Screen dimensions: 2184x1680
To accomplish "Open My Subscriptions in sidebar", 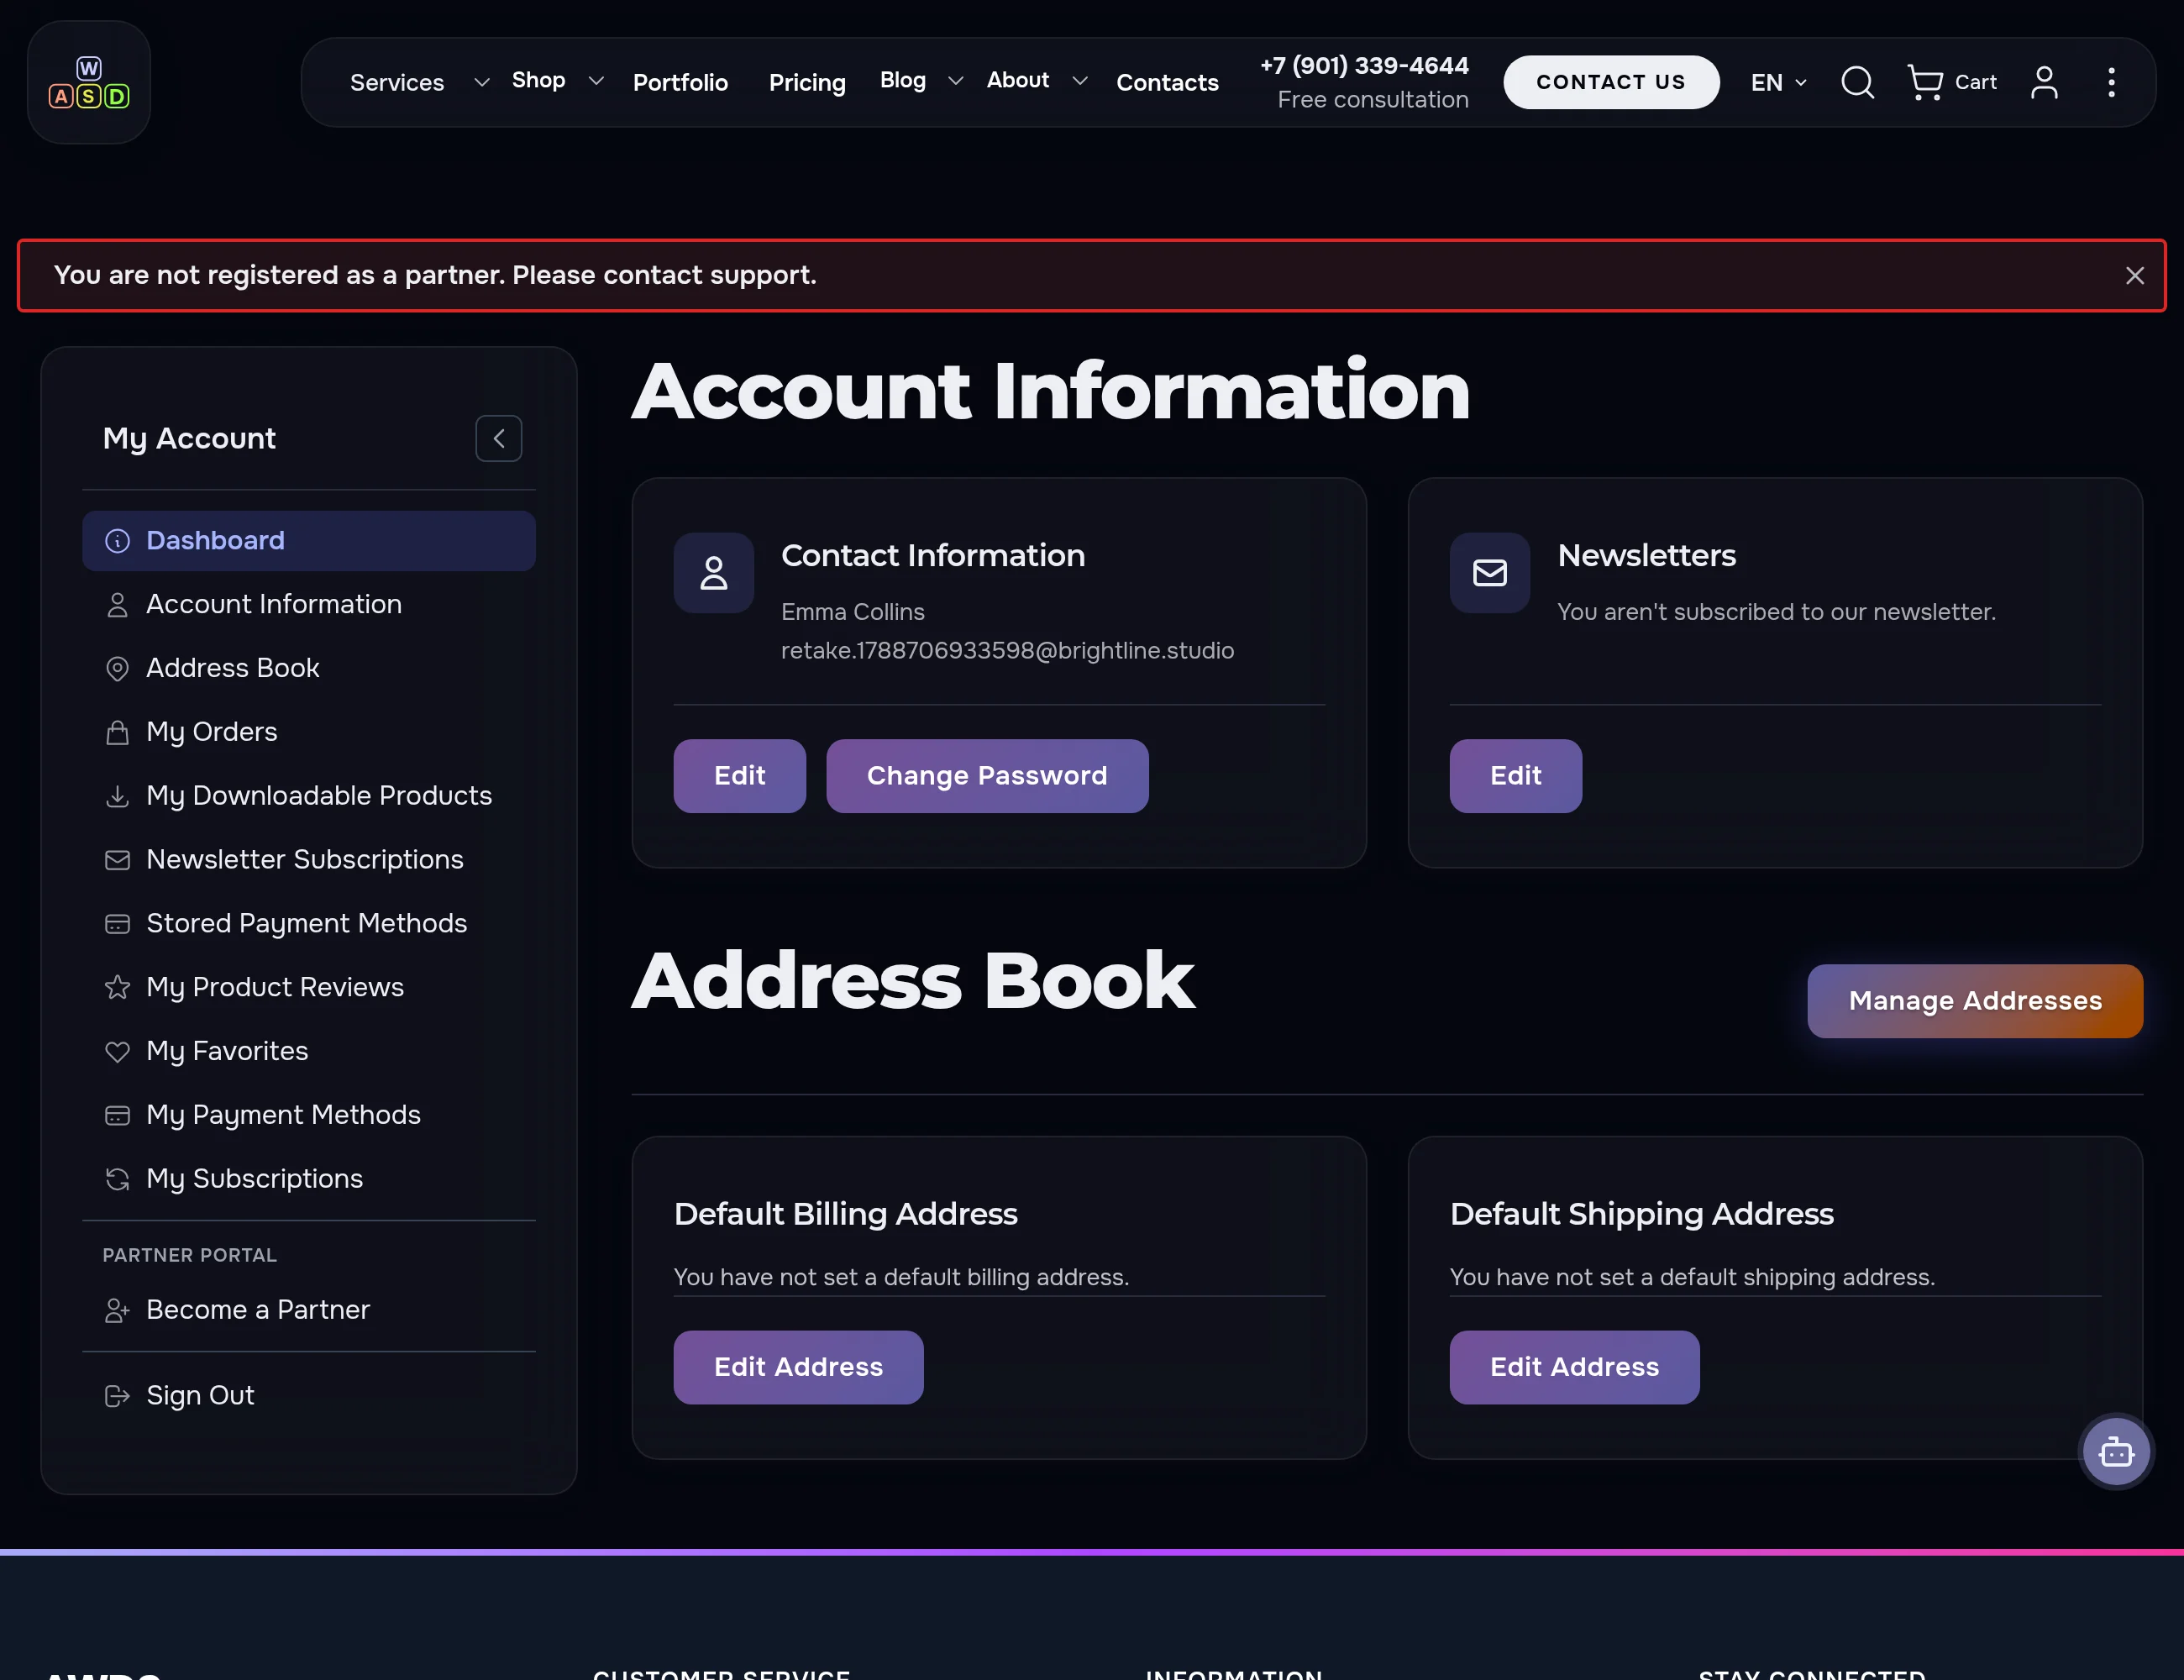I will [308, 1179].
